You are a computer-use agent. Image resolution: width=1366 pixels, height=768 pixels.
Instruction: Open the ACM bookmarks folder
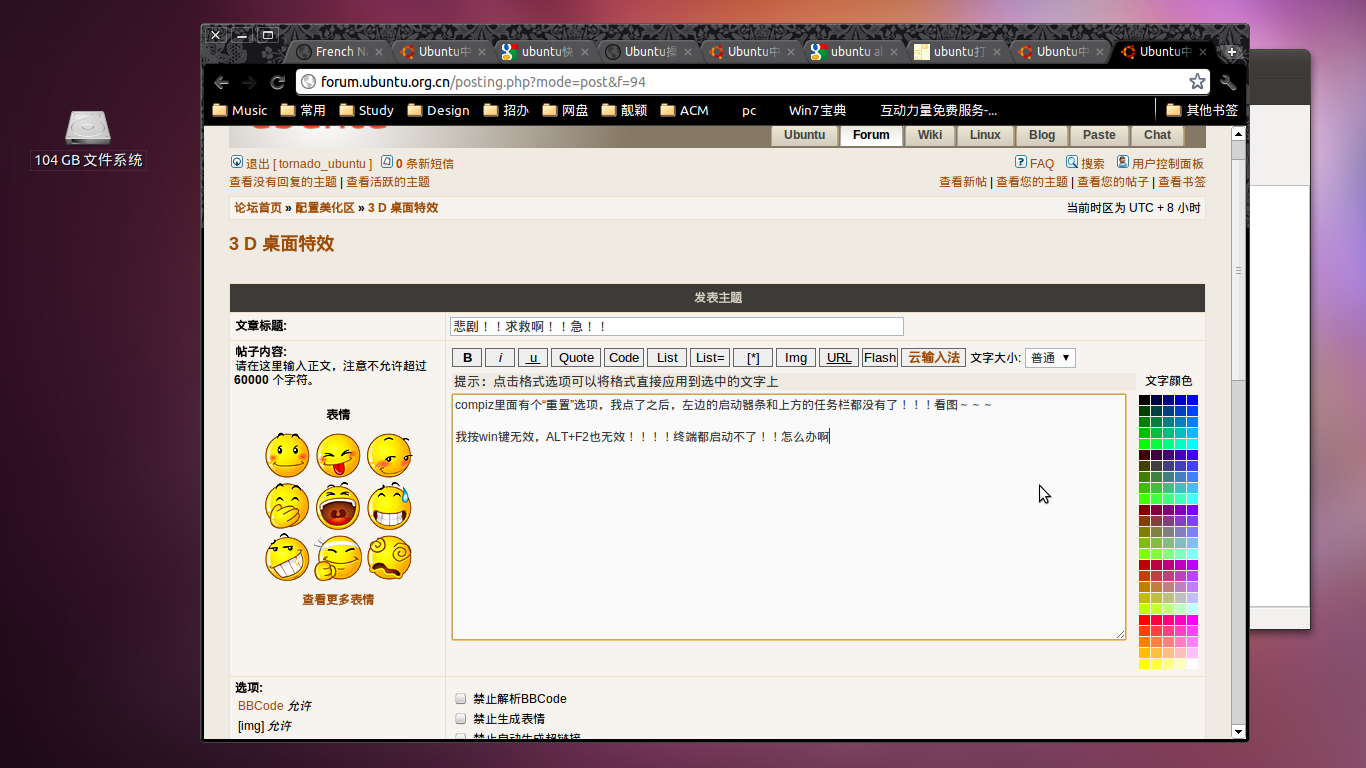[x=684, y=110]
